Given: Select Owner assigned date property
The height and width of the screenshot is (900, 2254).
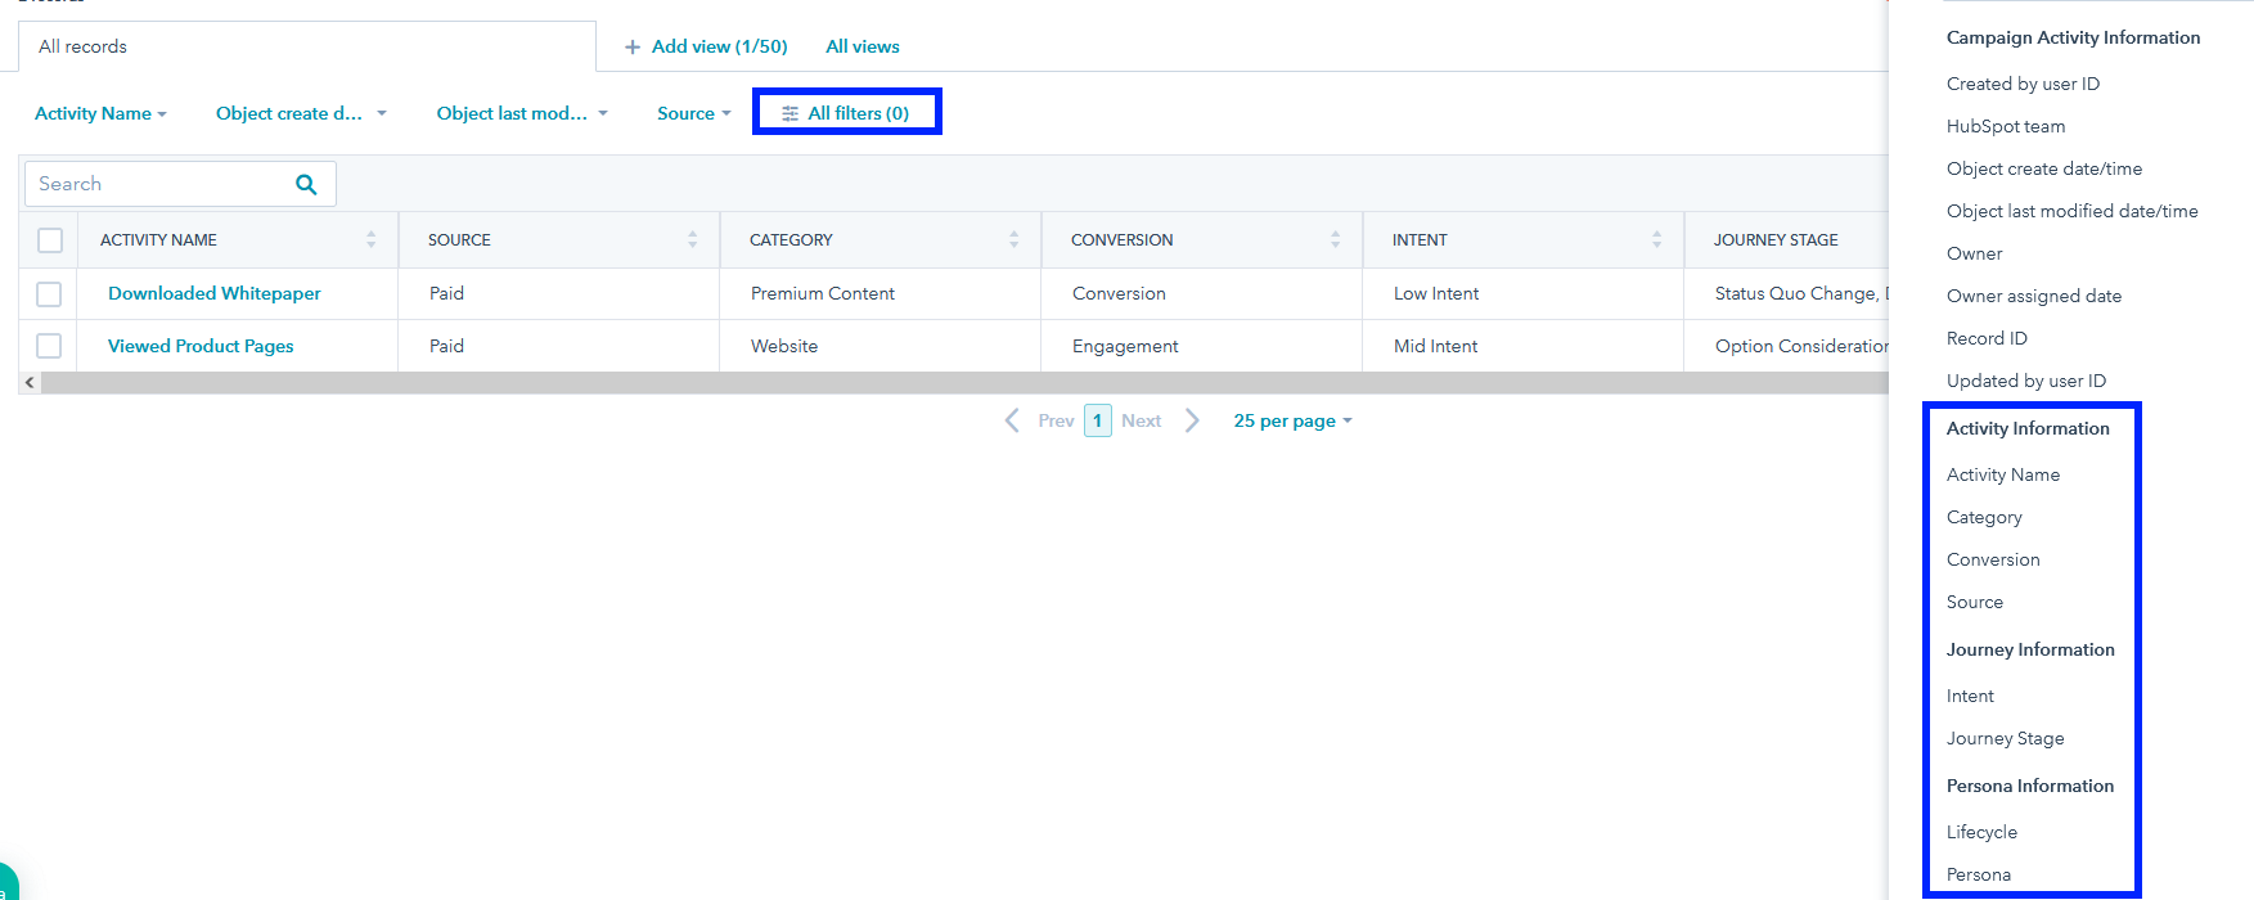Looking at the screenshot, I should click(x=2034, y=296).
